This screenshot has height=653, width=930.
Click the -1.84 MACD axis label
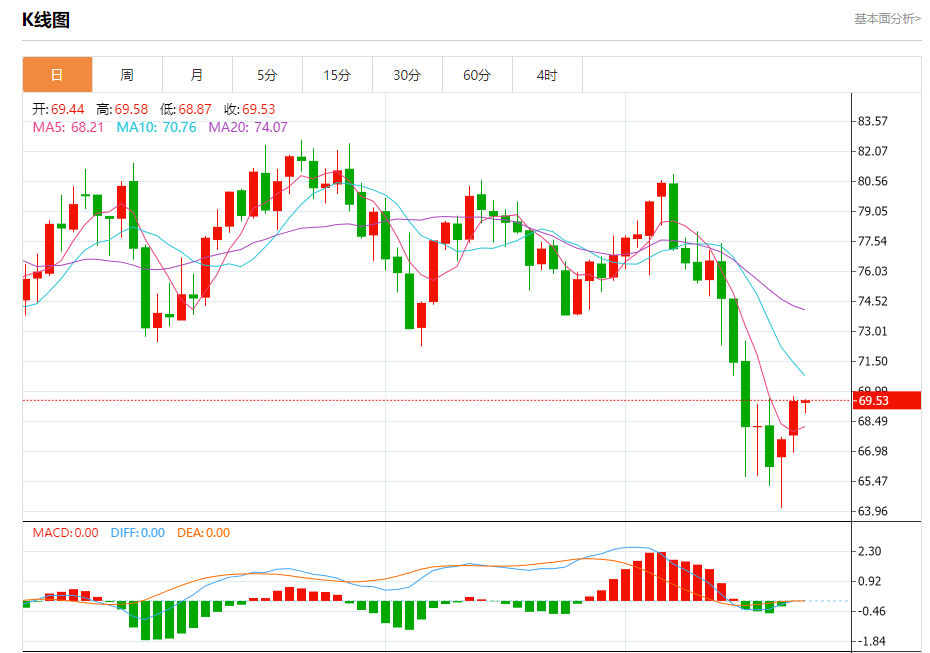pos(870,641)
